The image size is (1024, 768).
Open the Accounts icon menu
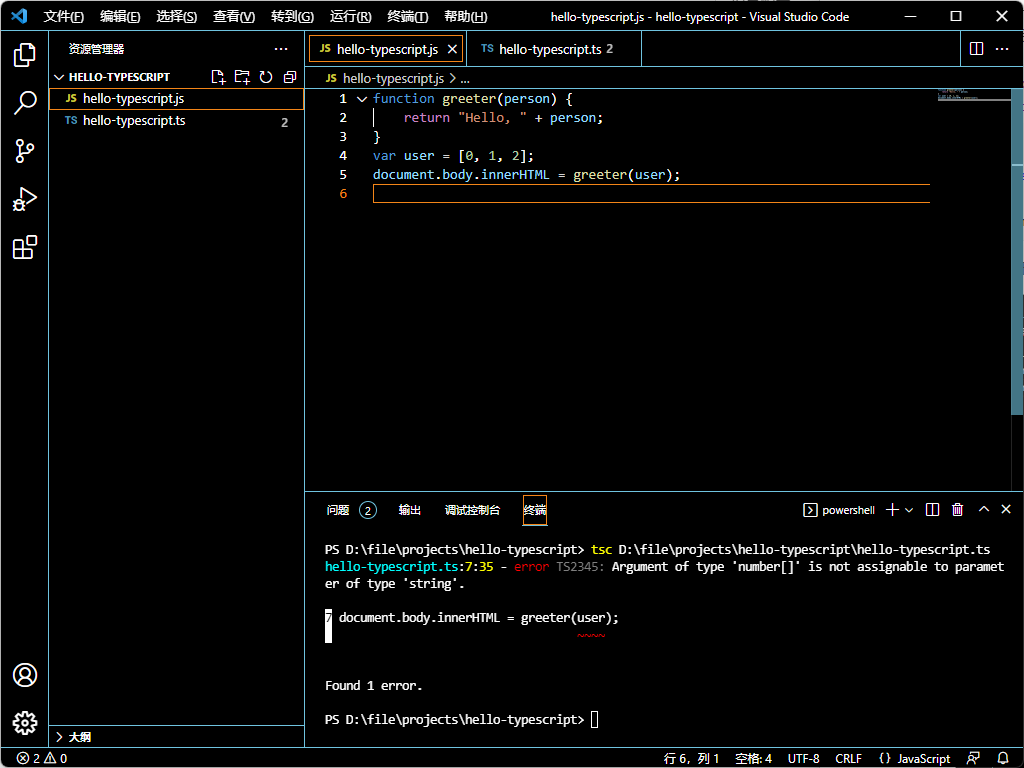25,675
